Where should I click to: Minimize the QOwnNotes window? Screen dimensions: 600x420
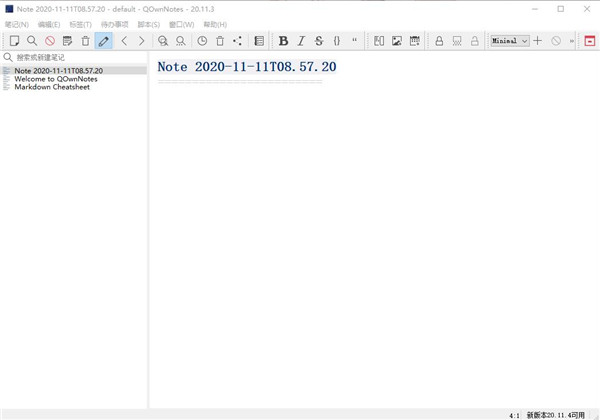click(535, 9)
